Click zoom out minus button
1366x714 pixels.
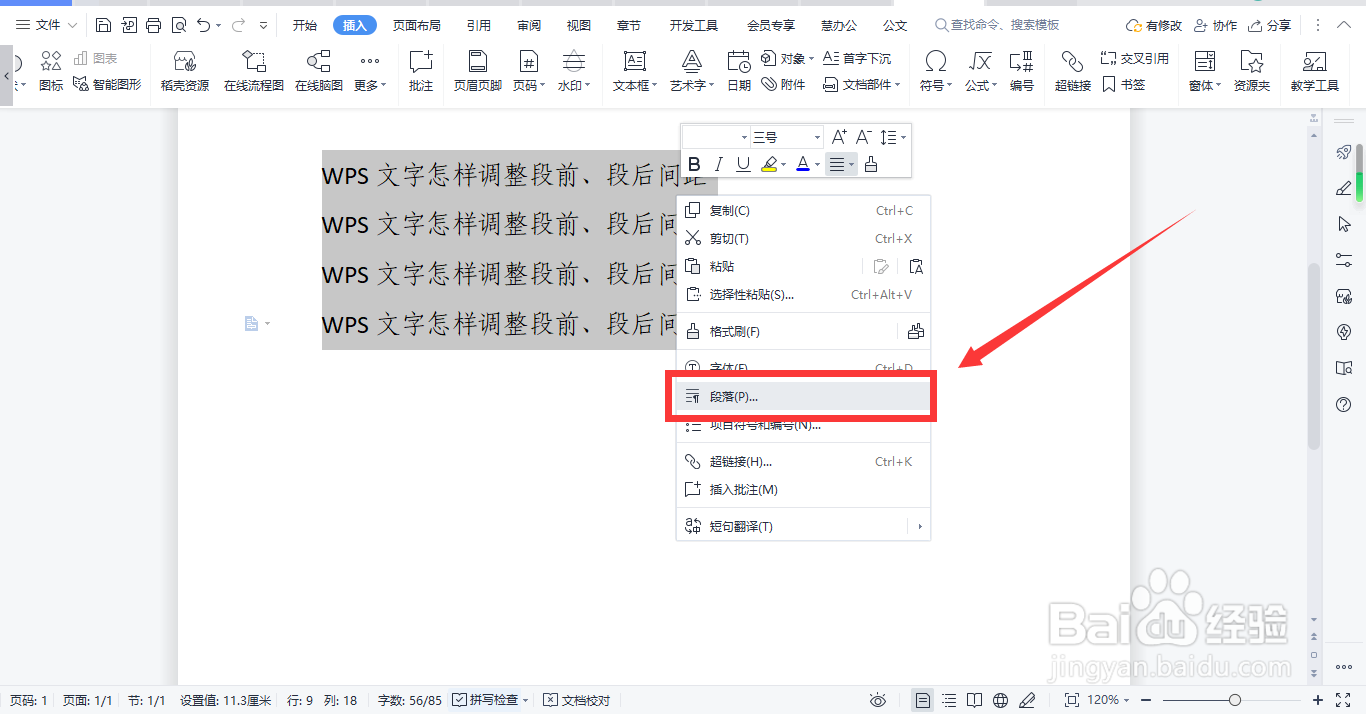[1146, 700]
